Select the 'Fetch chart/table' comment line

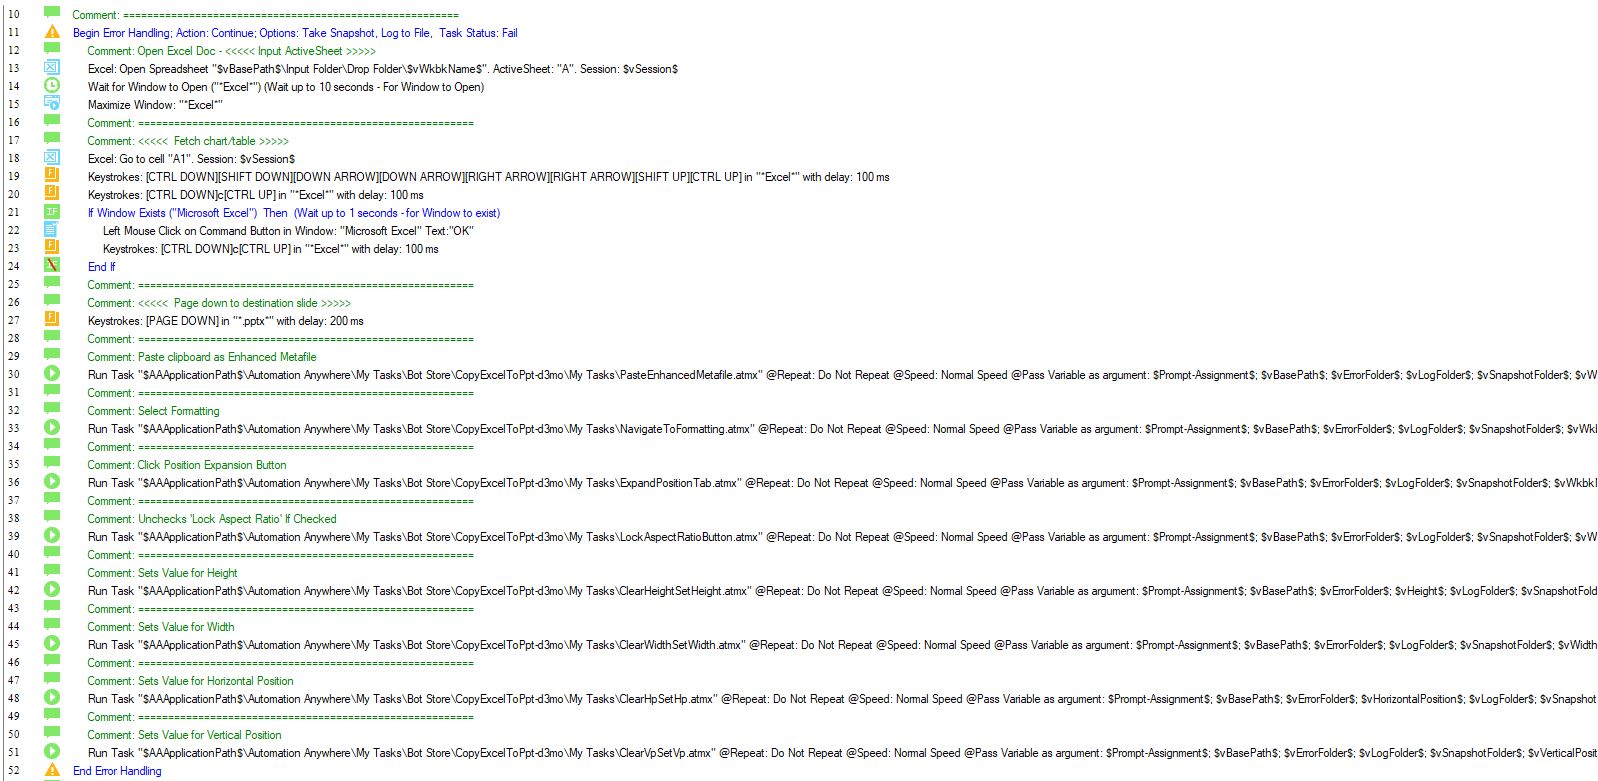188,141
